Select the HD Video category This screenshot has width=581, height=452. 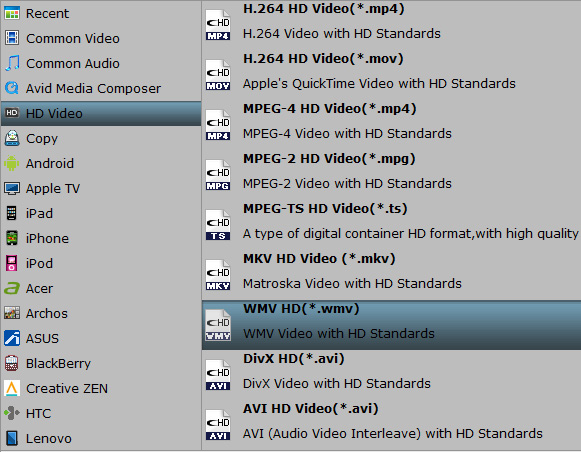pos(101,113)
